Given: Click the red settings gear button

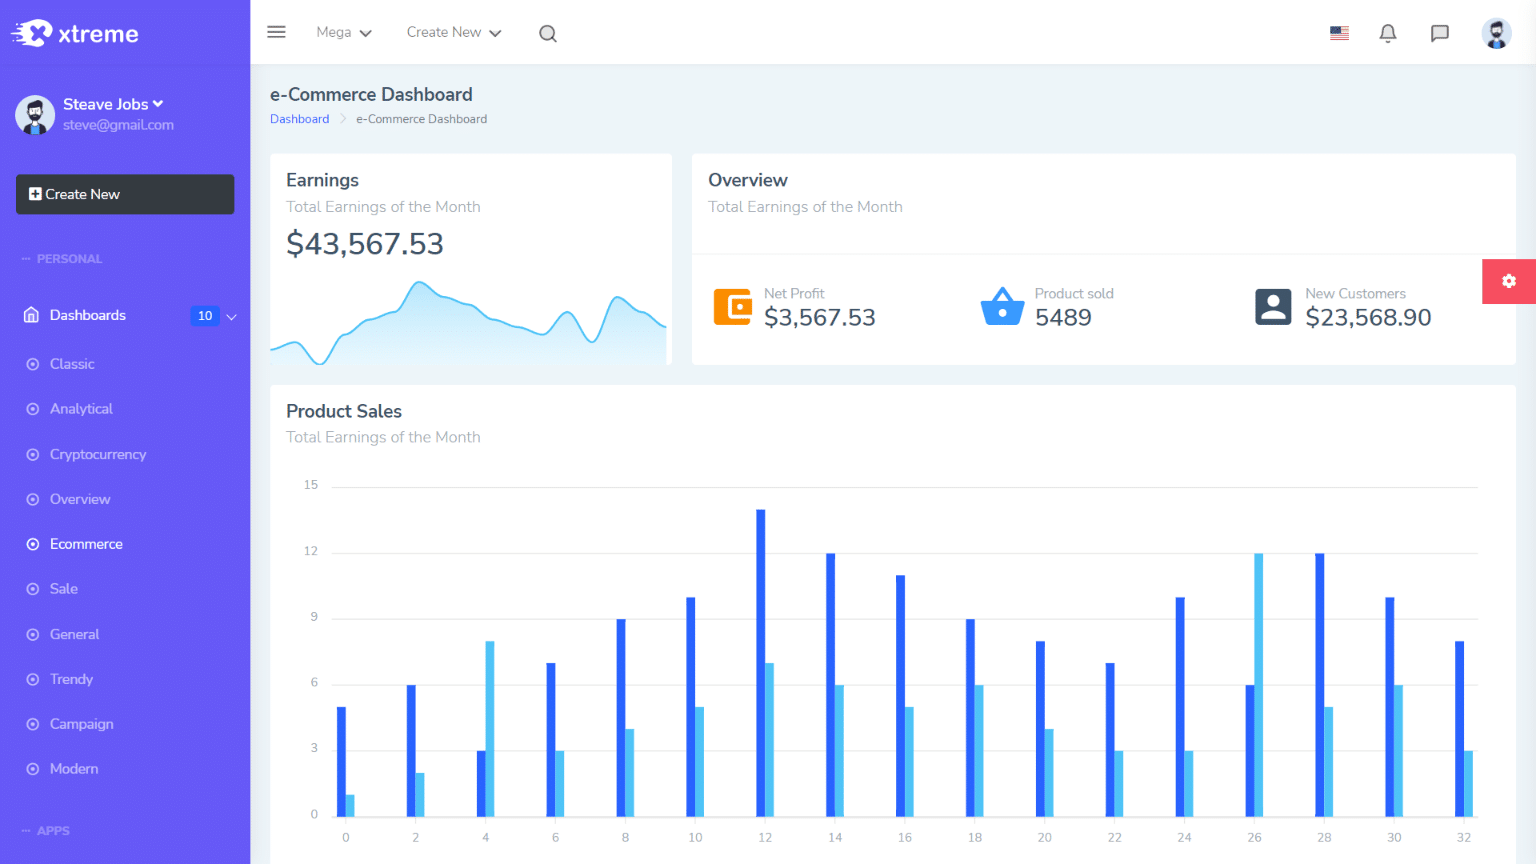Looking at the screenshot, I should coord(1509,281).
